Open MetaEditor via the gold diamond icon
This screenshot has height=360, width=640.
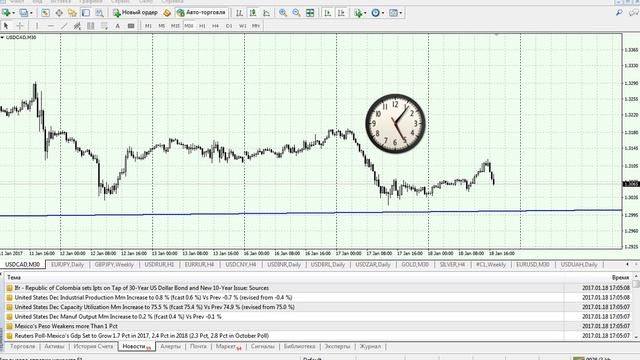167,13
